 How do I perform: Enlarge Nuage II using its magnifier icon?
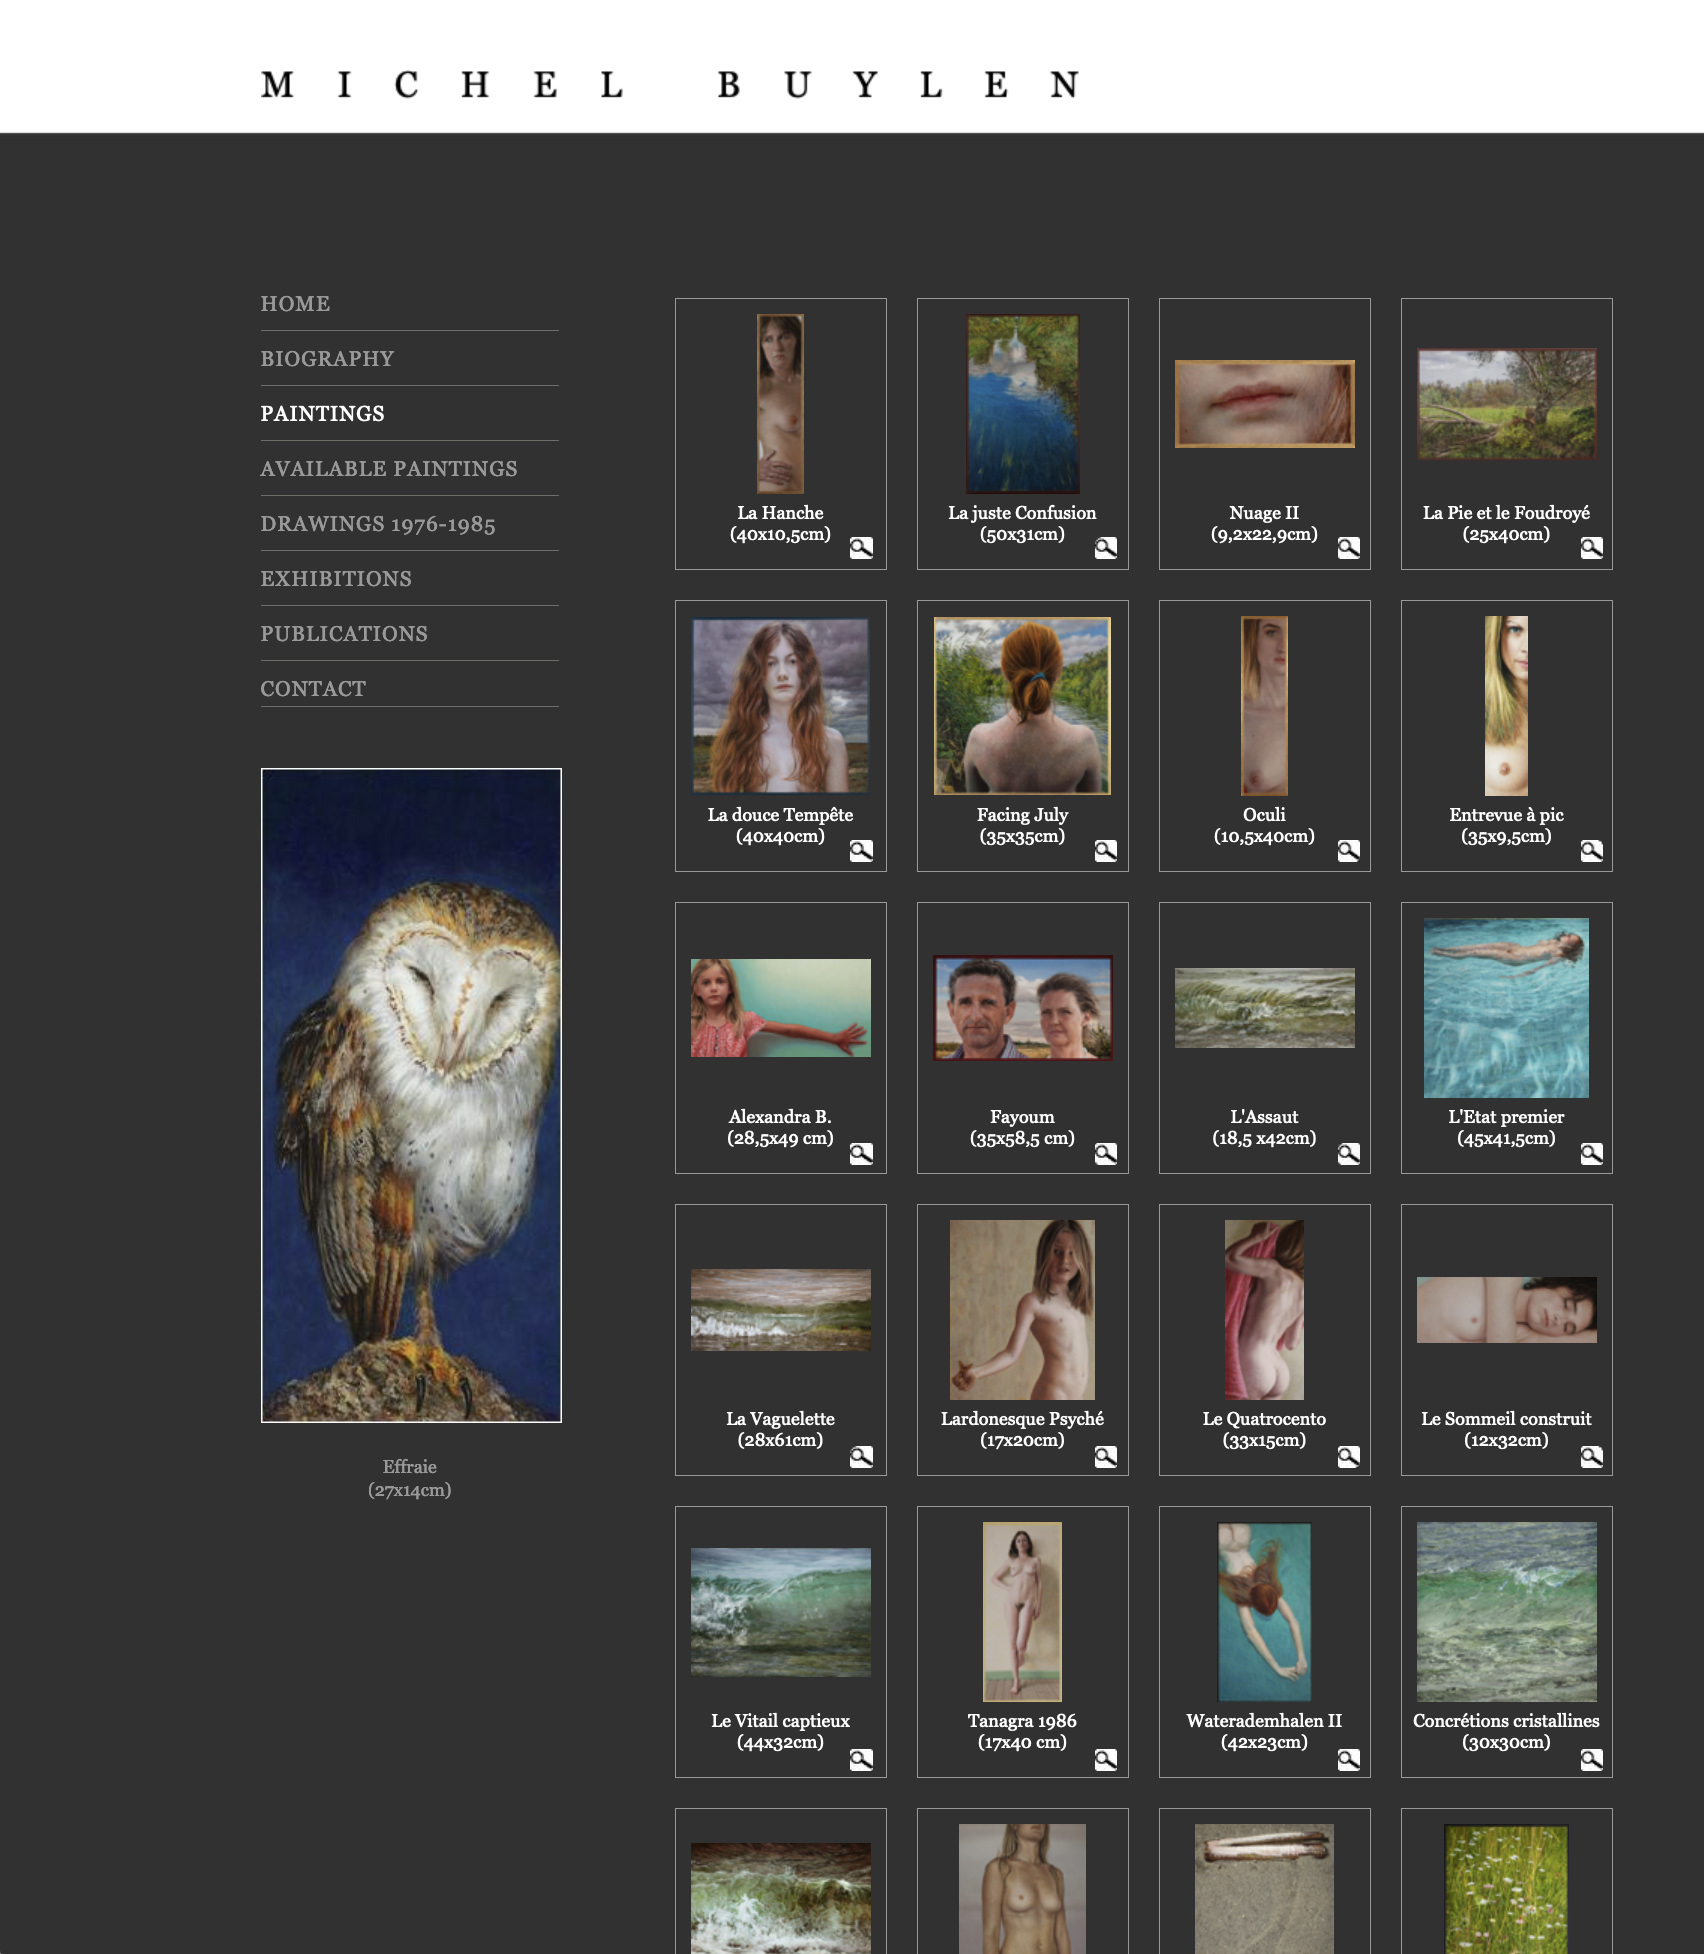[x=1348, y=548]
